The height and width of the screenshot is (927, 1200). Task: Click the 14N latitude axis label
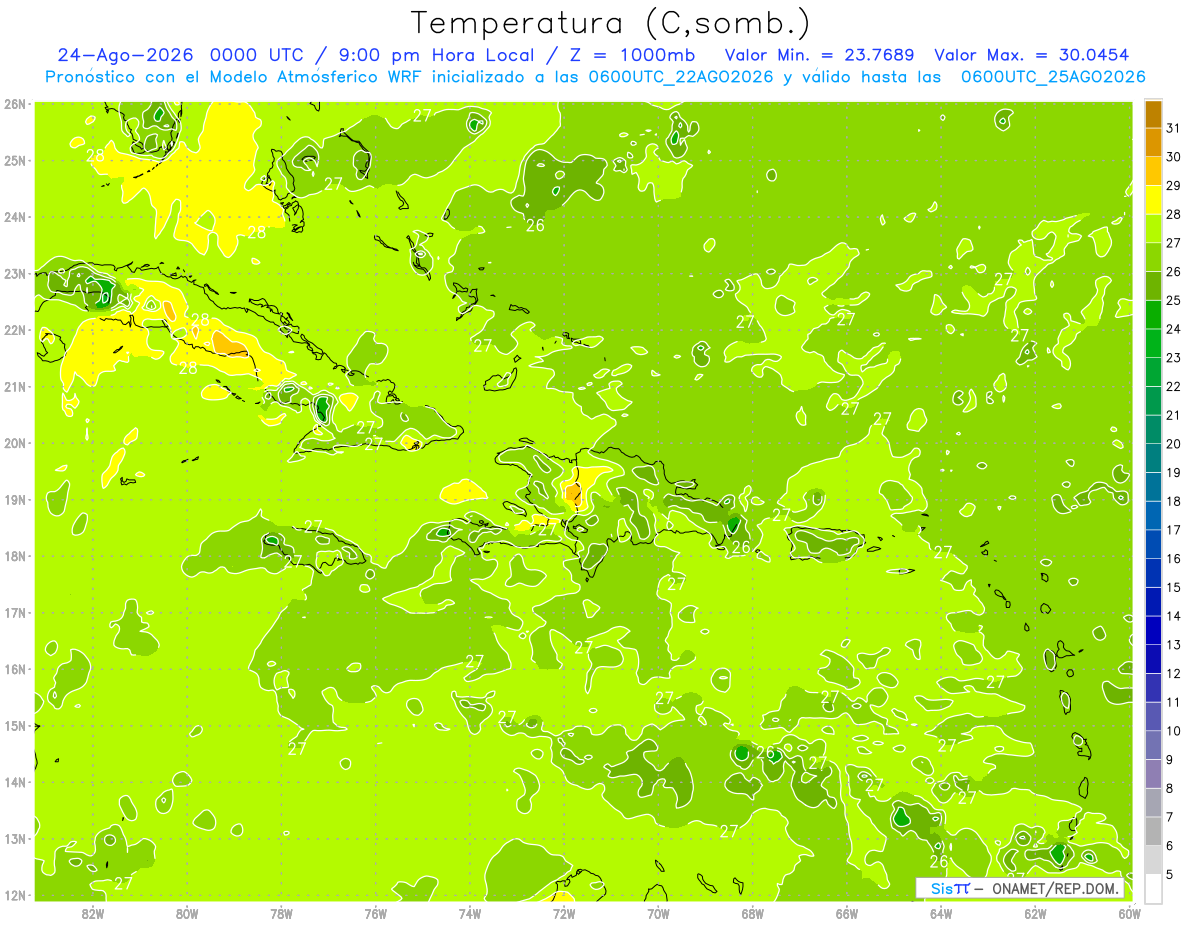click(x=15, y=782)
